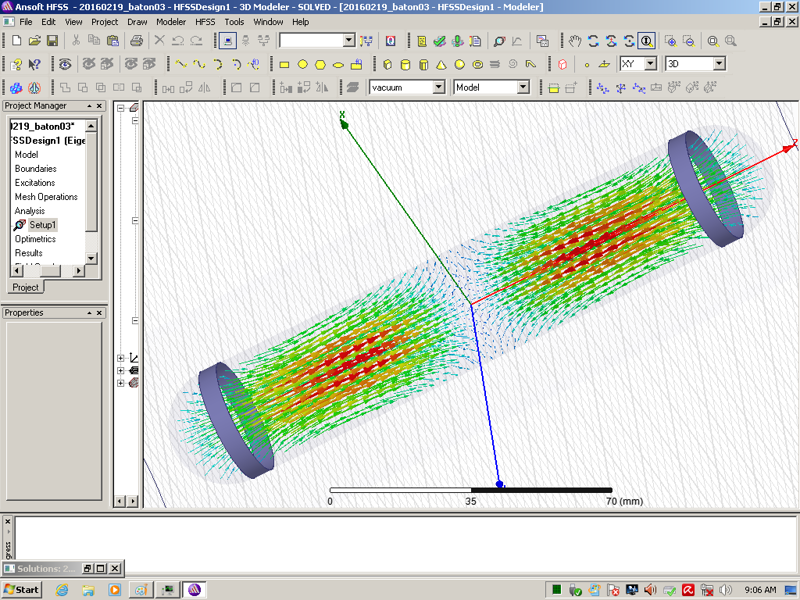Select the Pan hand tool

(575, 41)
